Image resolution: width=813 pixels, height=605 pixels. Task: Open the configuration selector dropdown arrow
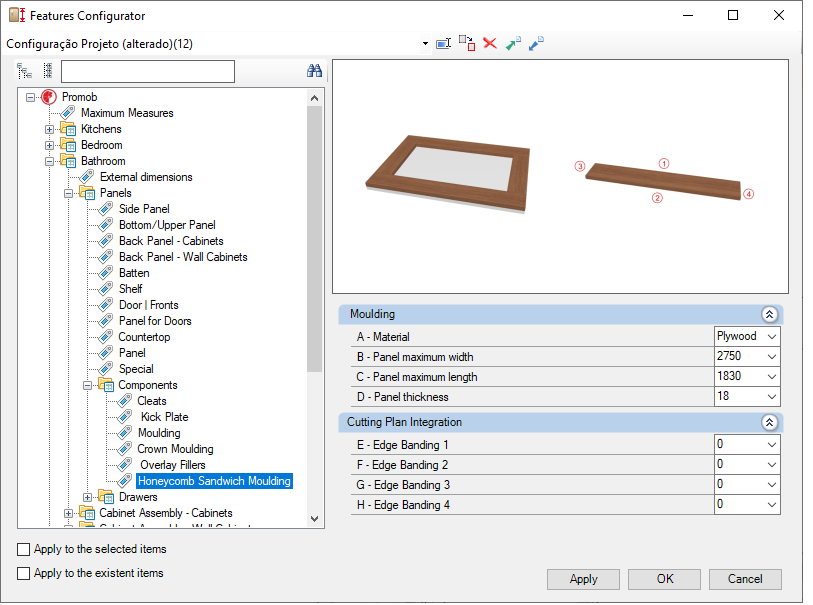425,44
